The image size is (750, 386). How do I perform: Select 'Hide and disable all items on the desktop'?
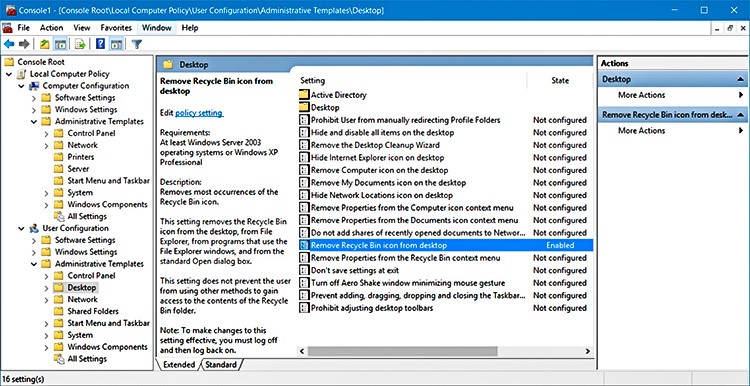click(382, 132)
